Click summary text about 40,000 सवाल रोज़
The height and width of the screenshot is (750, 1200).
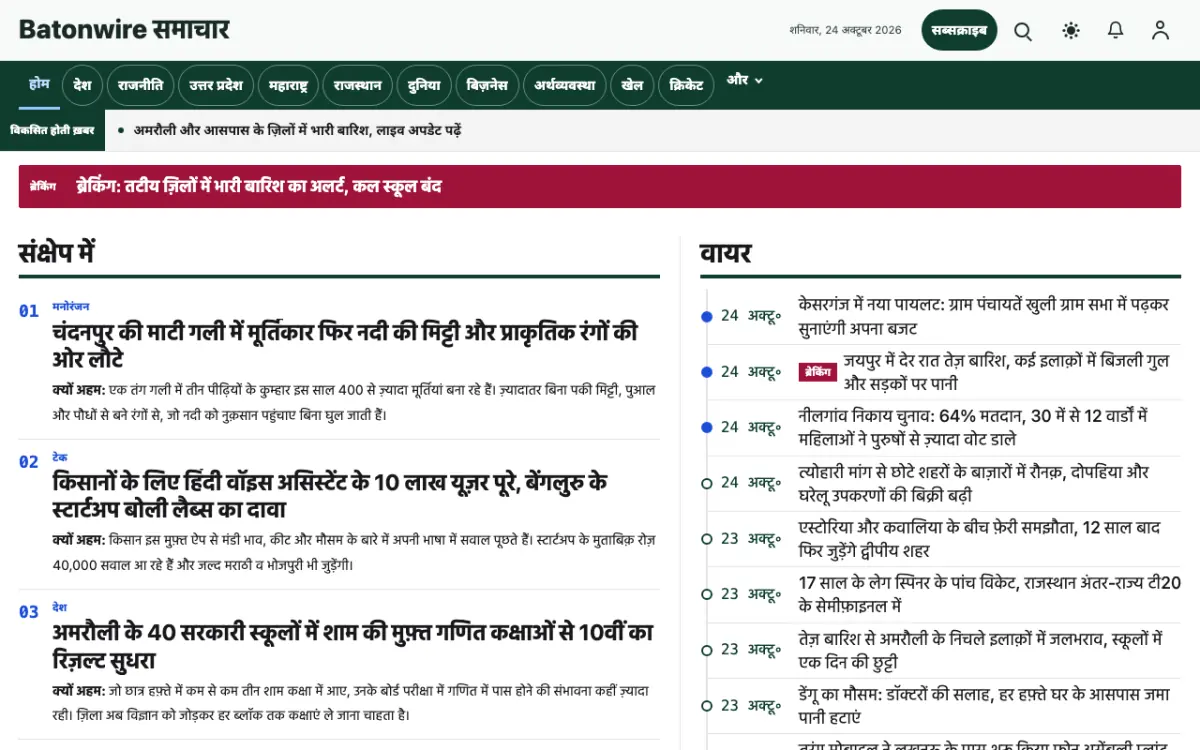354,552
